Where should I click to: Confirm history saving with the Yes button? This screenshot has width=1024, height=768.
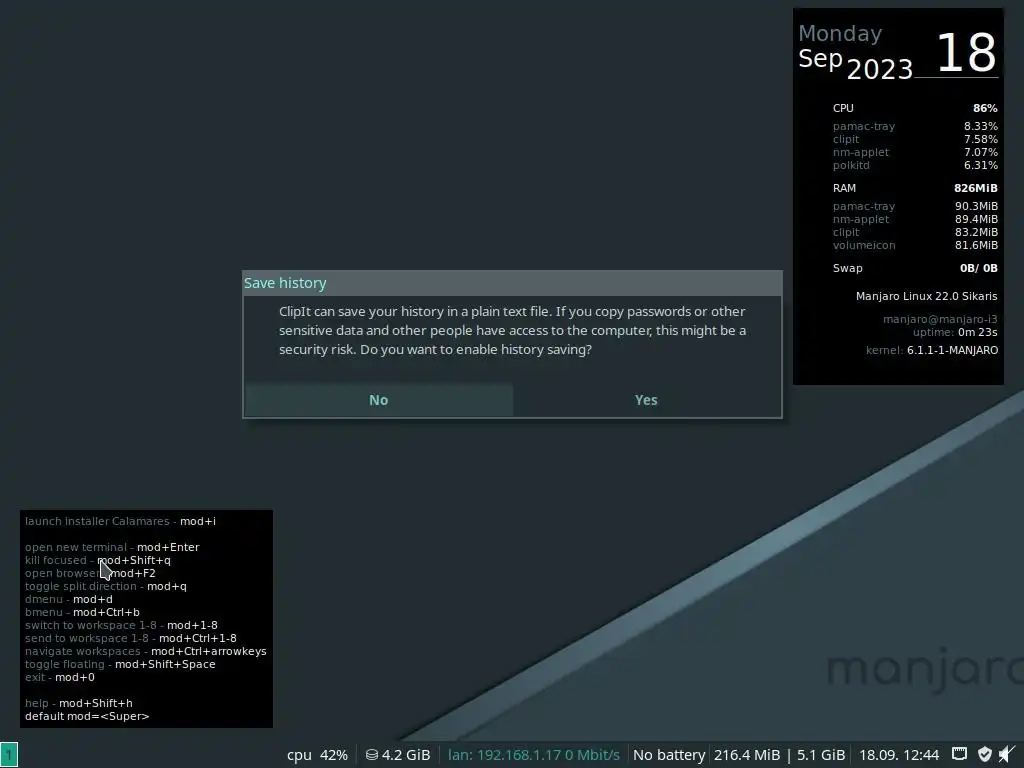646,400
